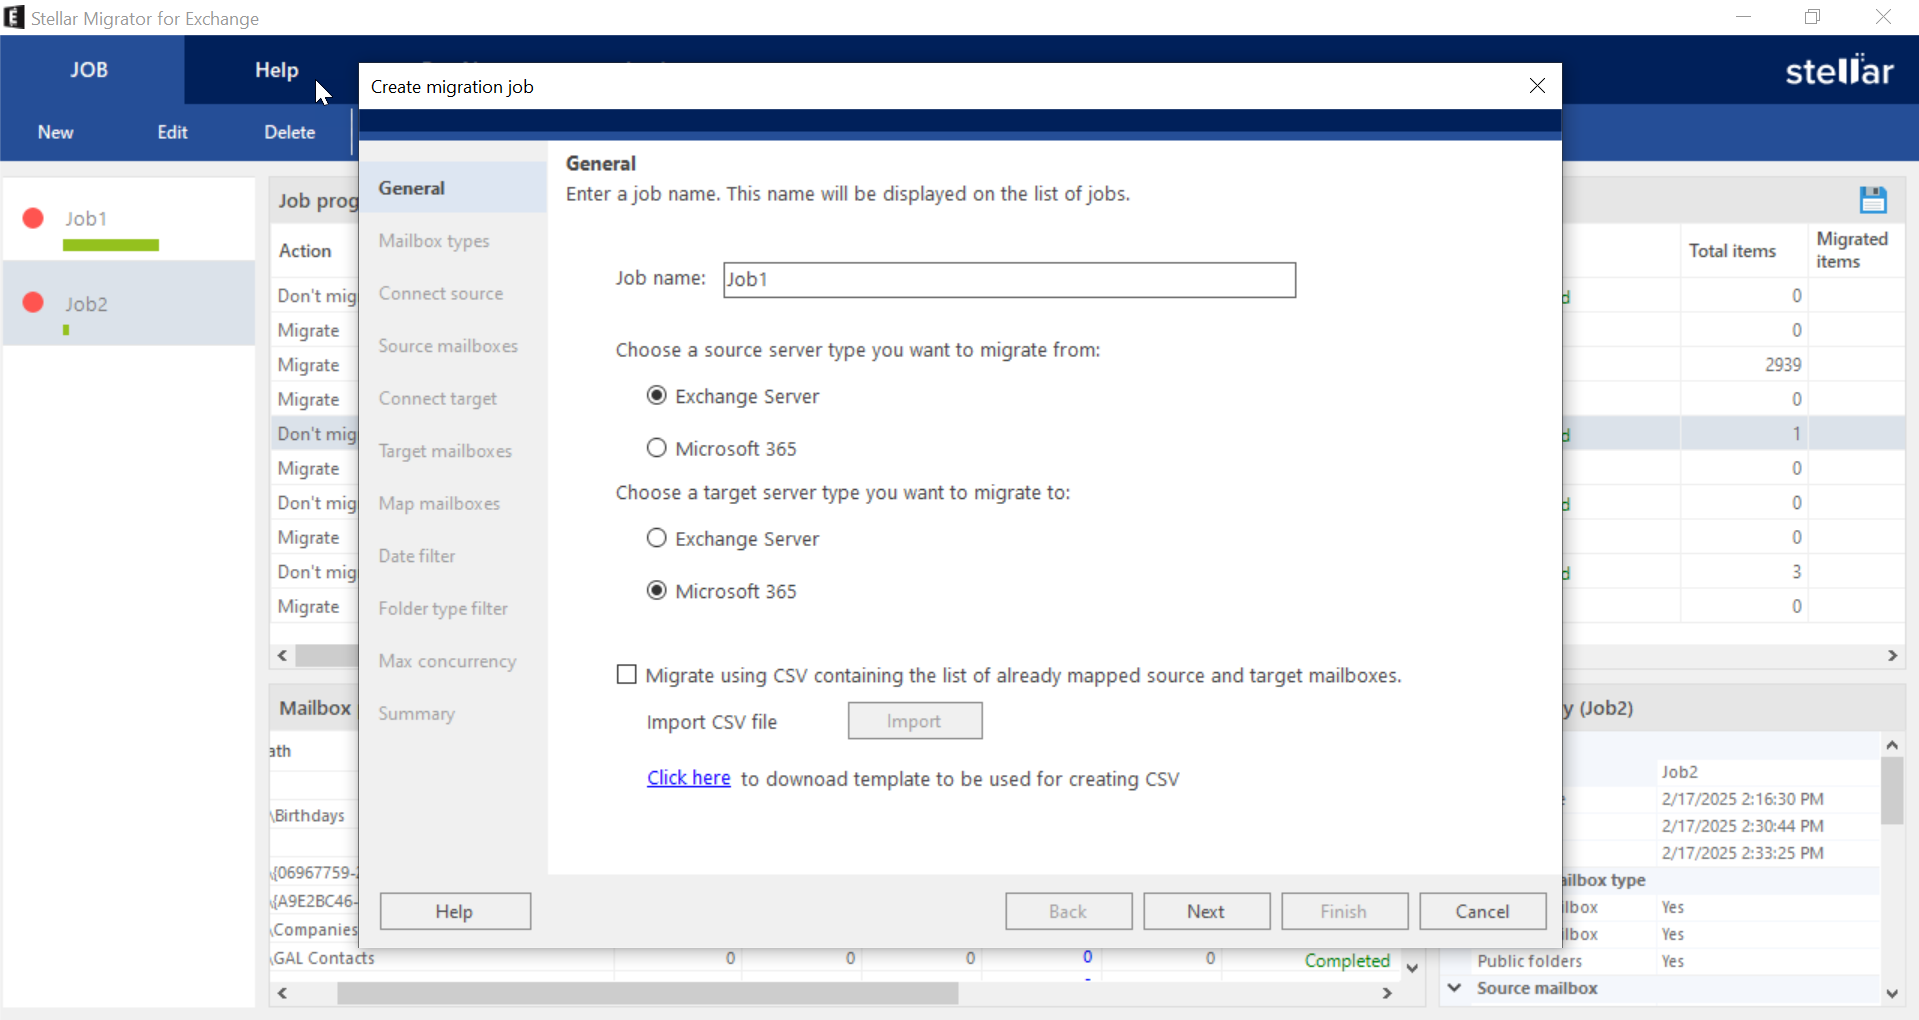Select Job2 in the job list
This screenshot has width=1919, height=1020.
coord(129,303)
